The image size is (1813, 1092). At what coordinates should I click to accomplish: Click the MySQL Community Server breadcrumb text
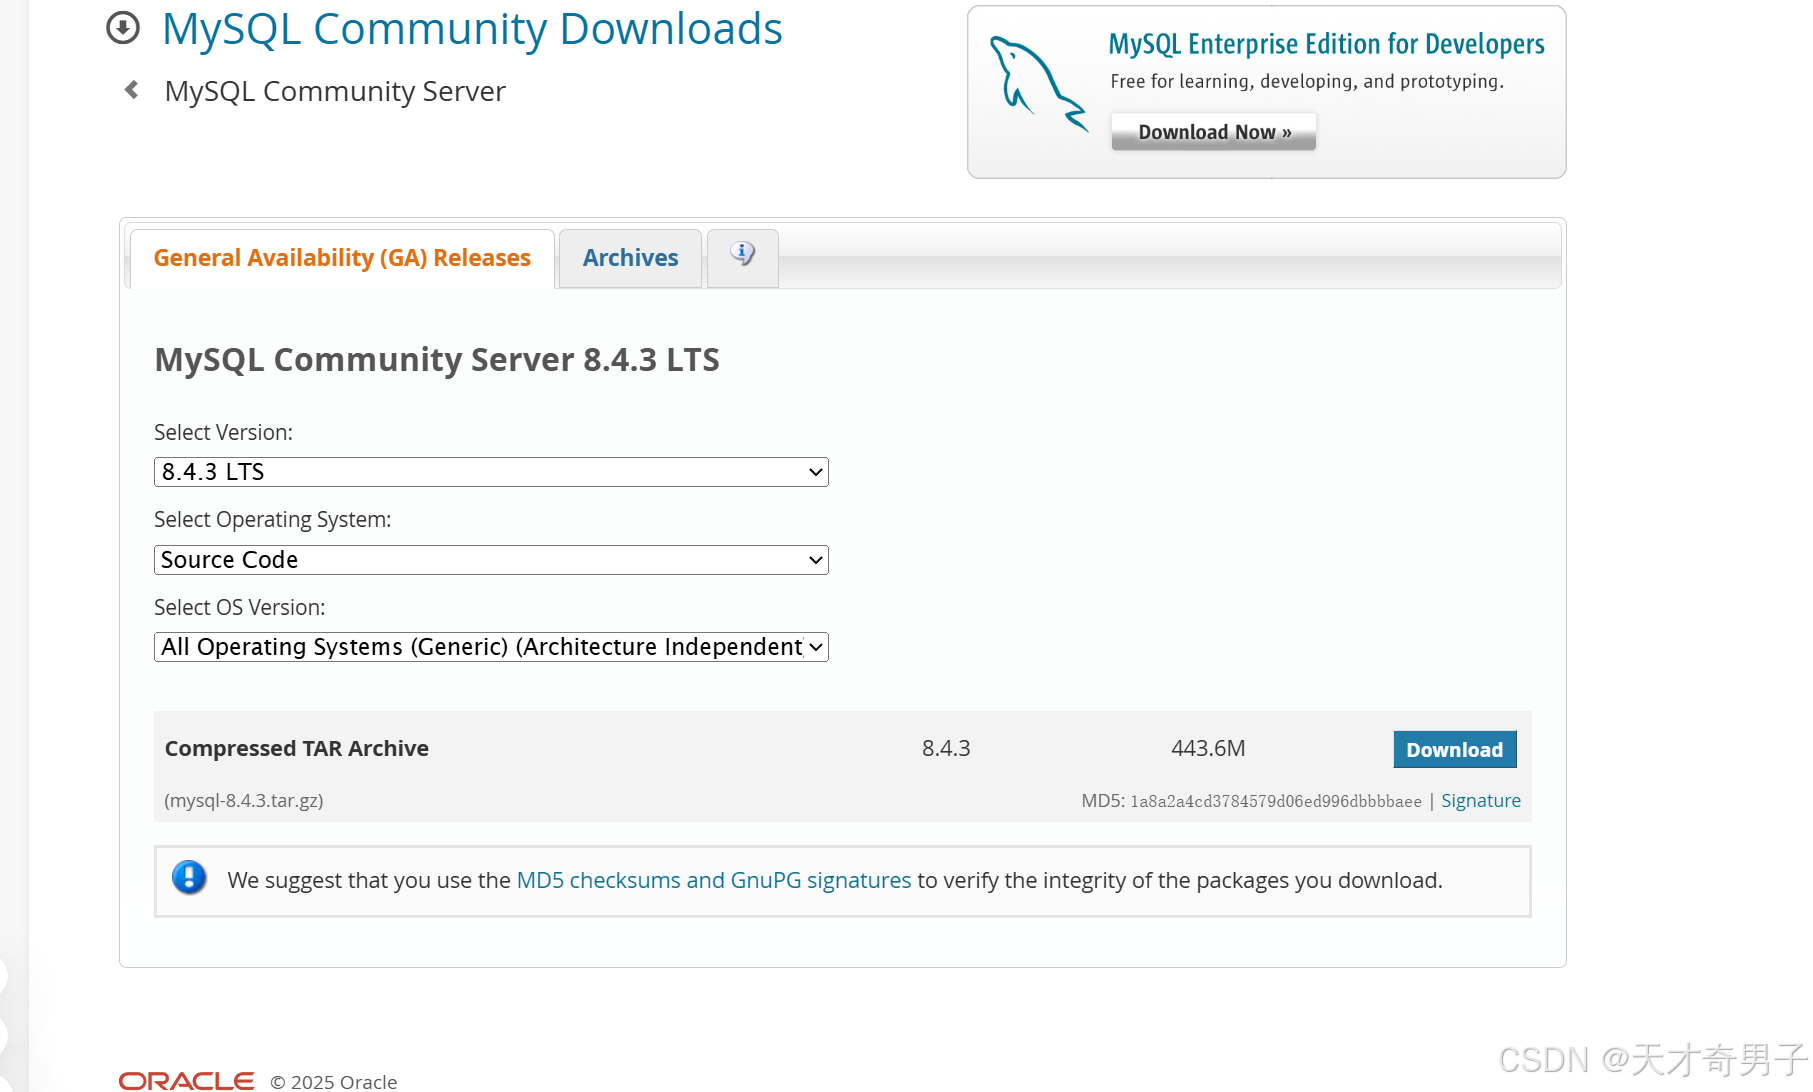335,91
